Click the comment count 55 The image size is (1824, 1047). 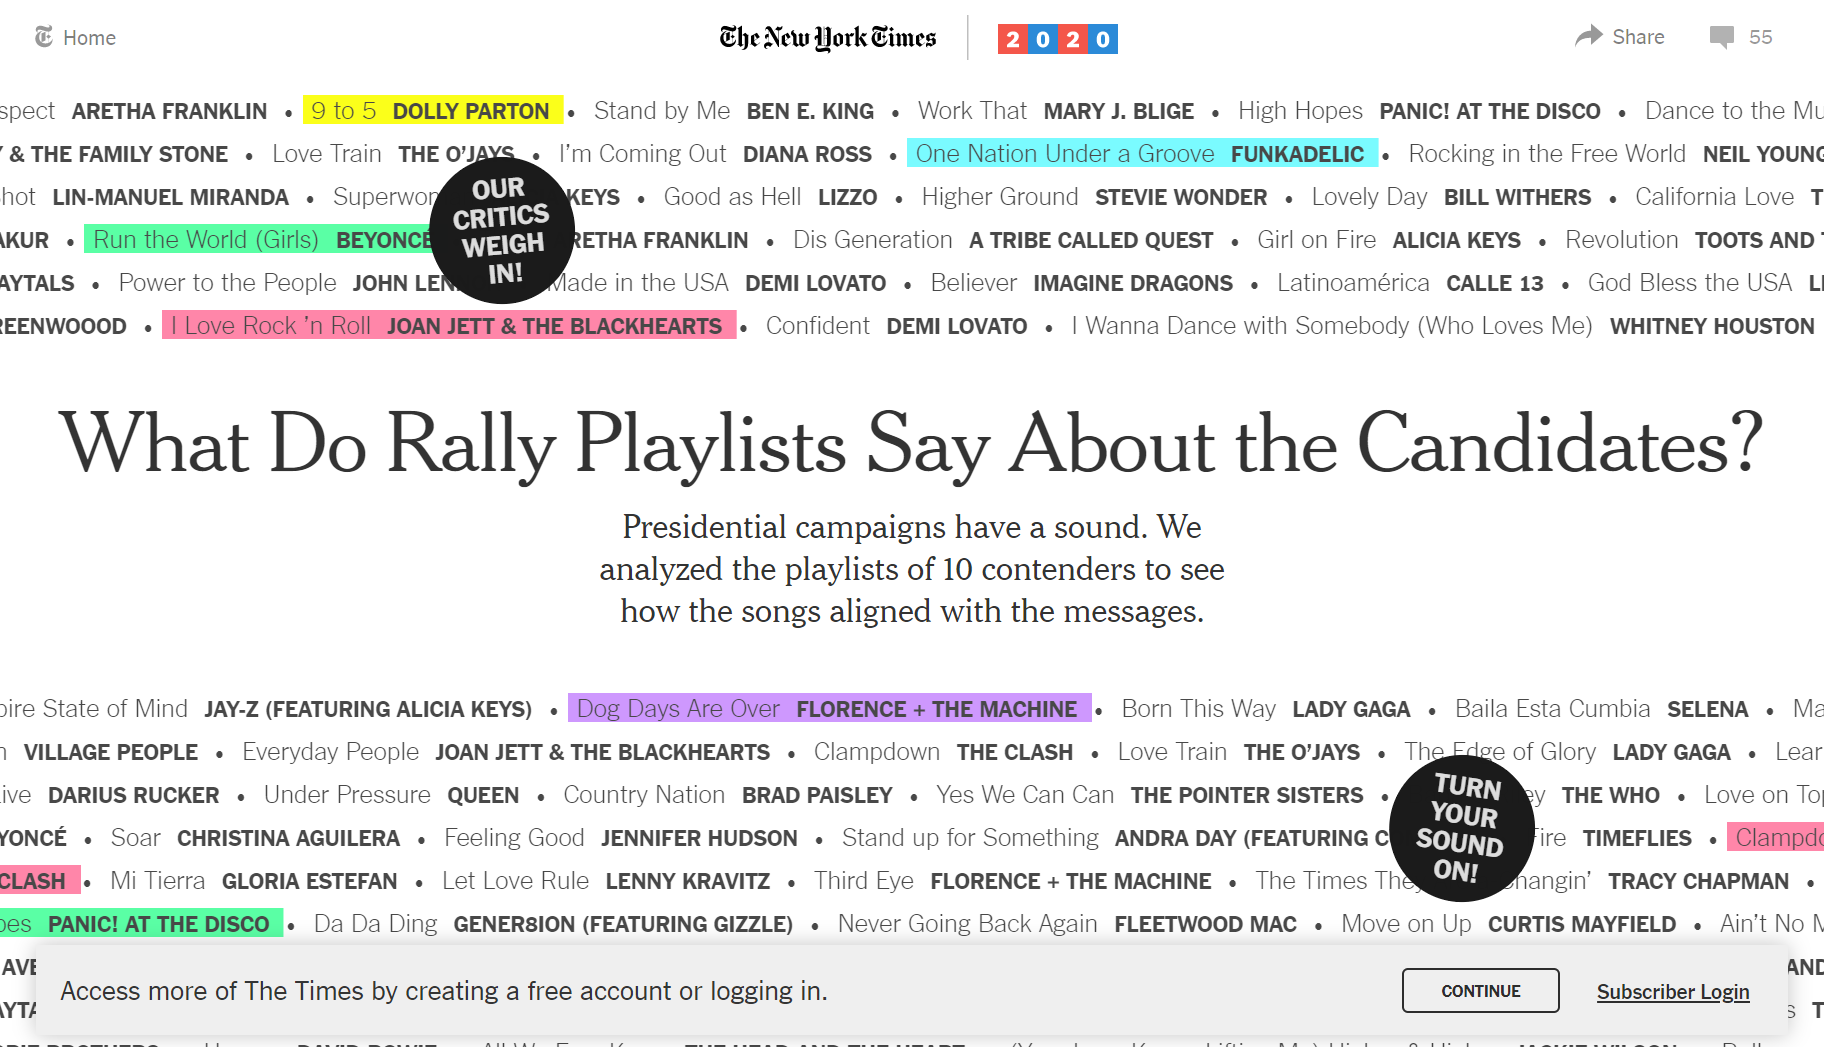1760,37
